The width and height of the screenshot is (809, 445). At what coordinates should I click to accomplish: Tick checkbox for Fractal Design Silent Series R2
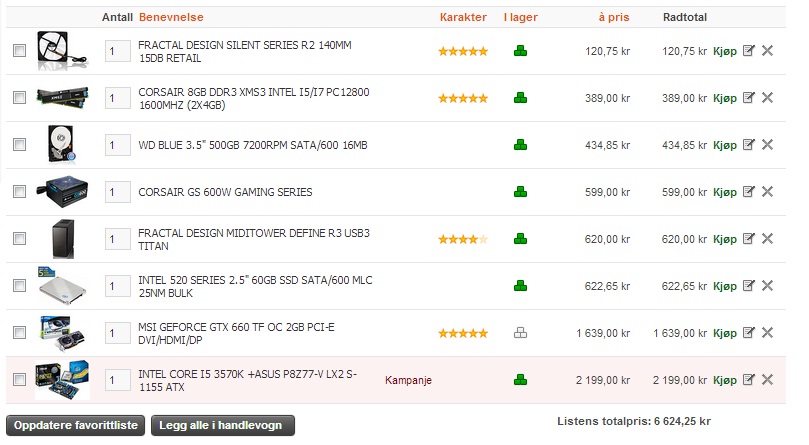[19, 51]
